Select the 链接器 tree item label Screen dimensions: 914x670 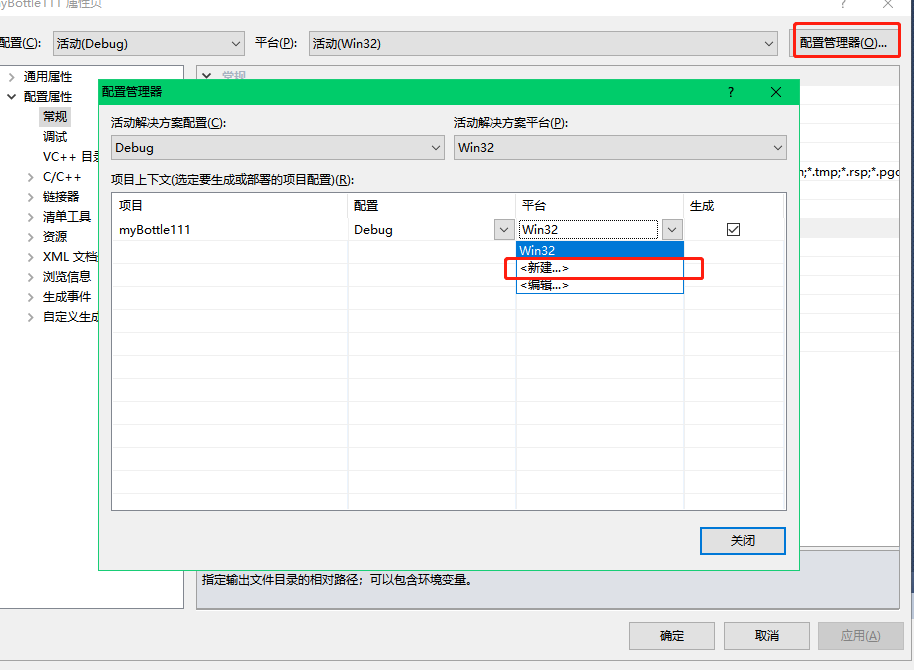[x=61, y=197]
